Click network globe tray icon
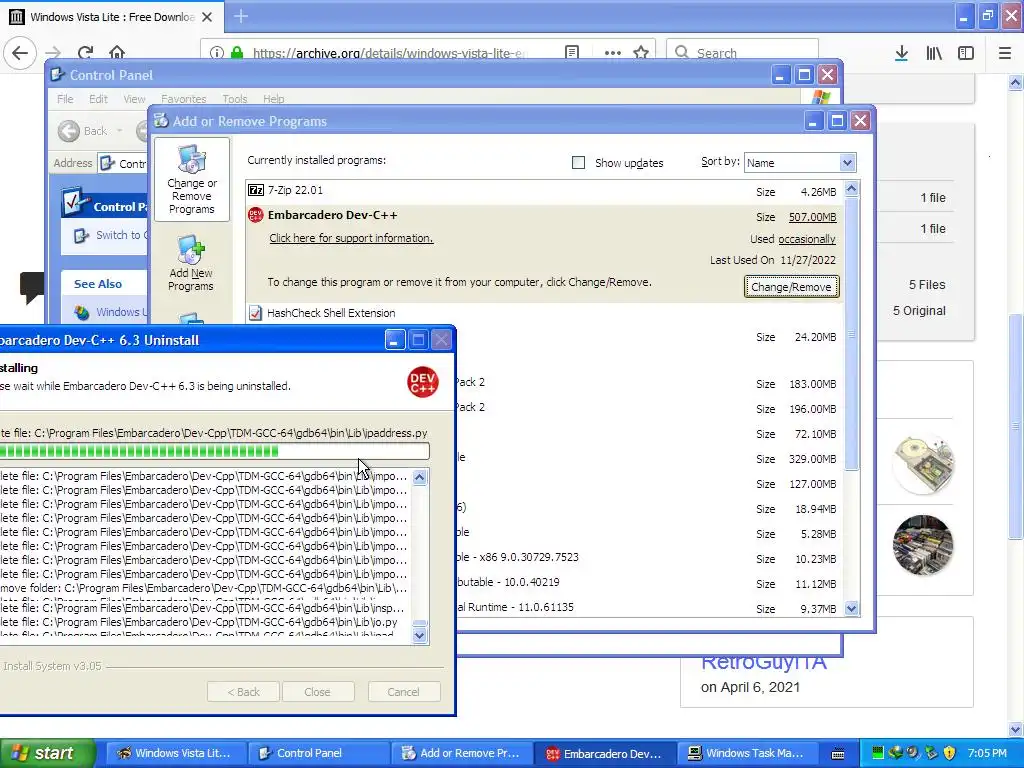The height and width of the screenshot is (768, 1024). [x=895, y=753]
